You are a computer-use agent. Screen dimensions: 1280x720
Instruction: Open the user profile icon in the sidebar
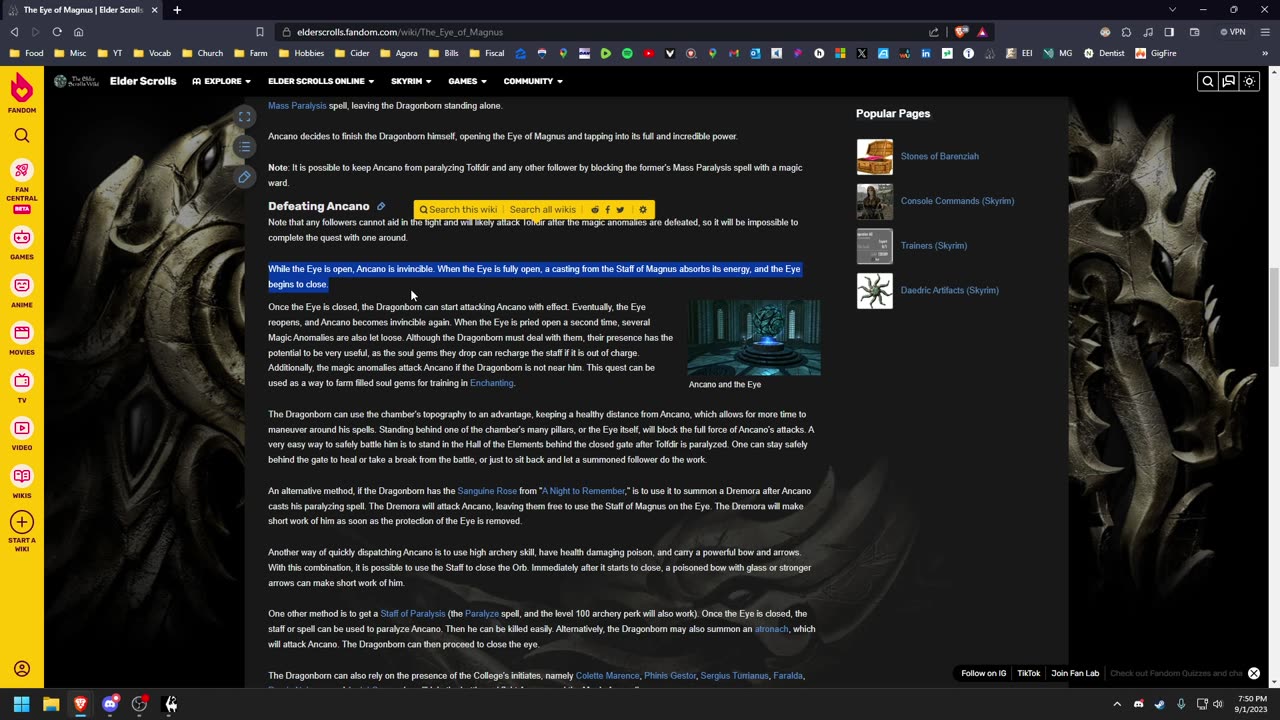coord(22,669)
